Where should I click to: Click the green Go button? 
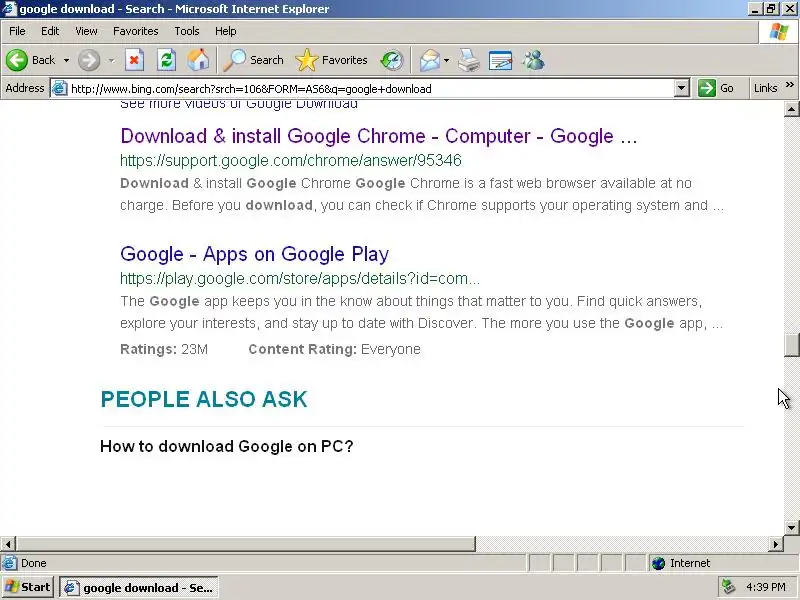coord(716,88)
